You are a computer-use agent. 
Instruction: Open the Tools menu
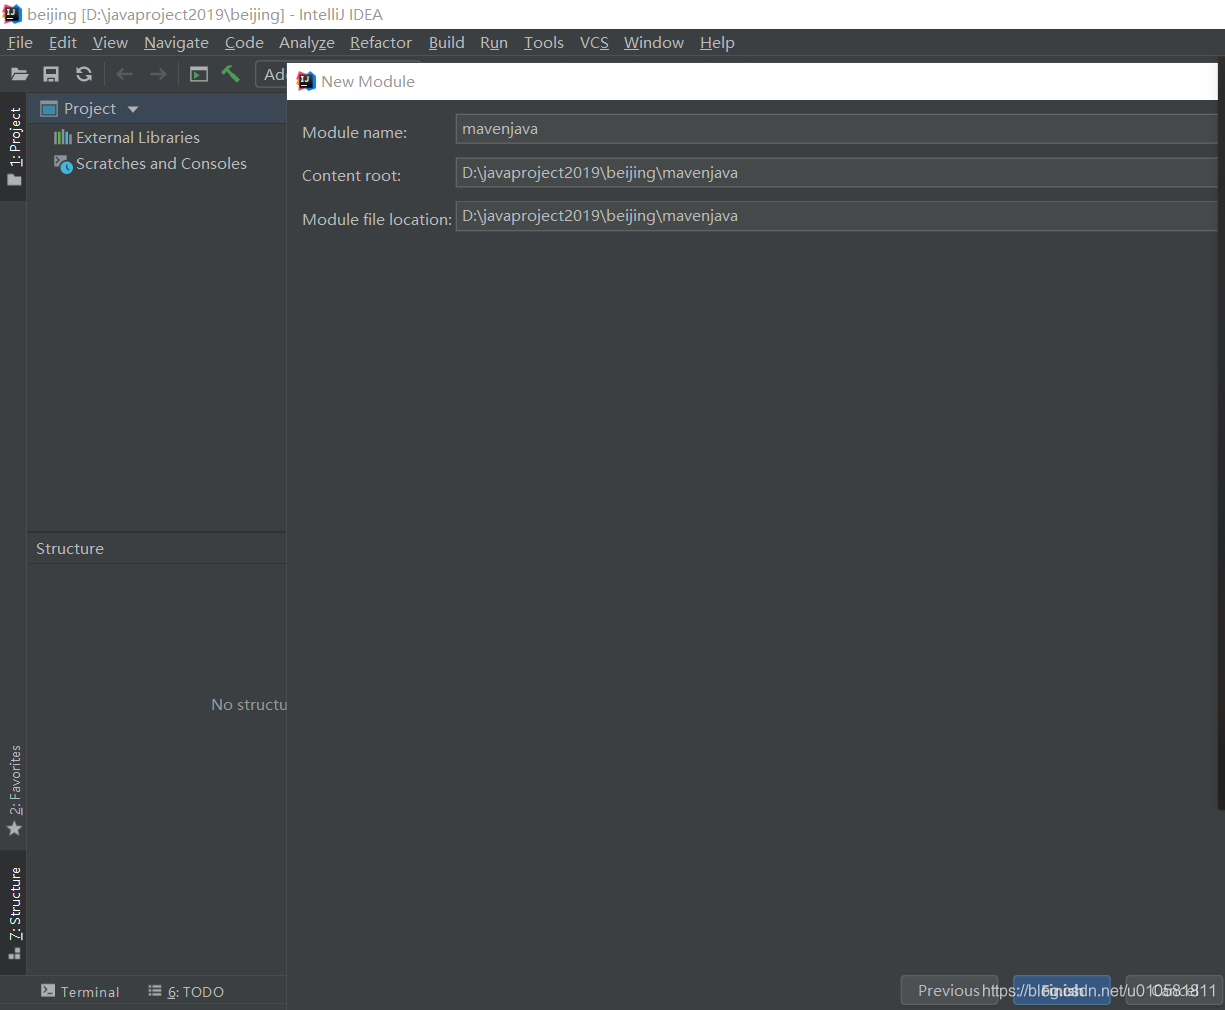(544, 42)
